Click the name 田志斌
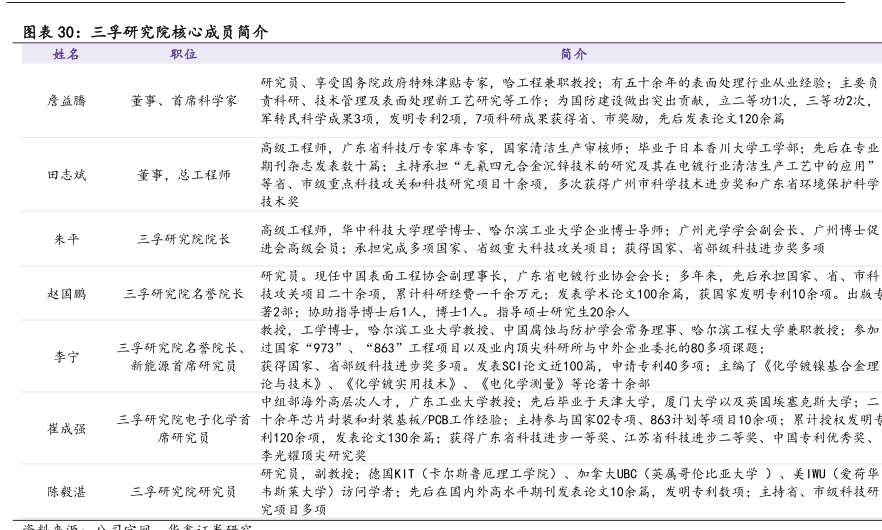The height and width of the screenshot is (530, 882). (x=67, y=175)
